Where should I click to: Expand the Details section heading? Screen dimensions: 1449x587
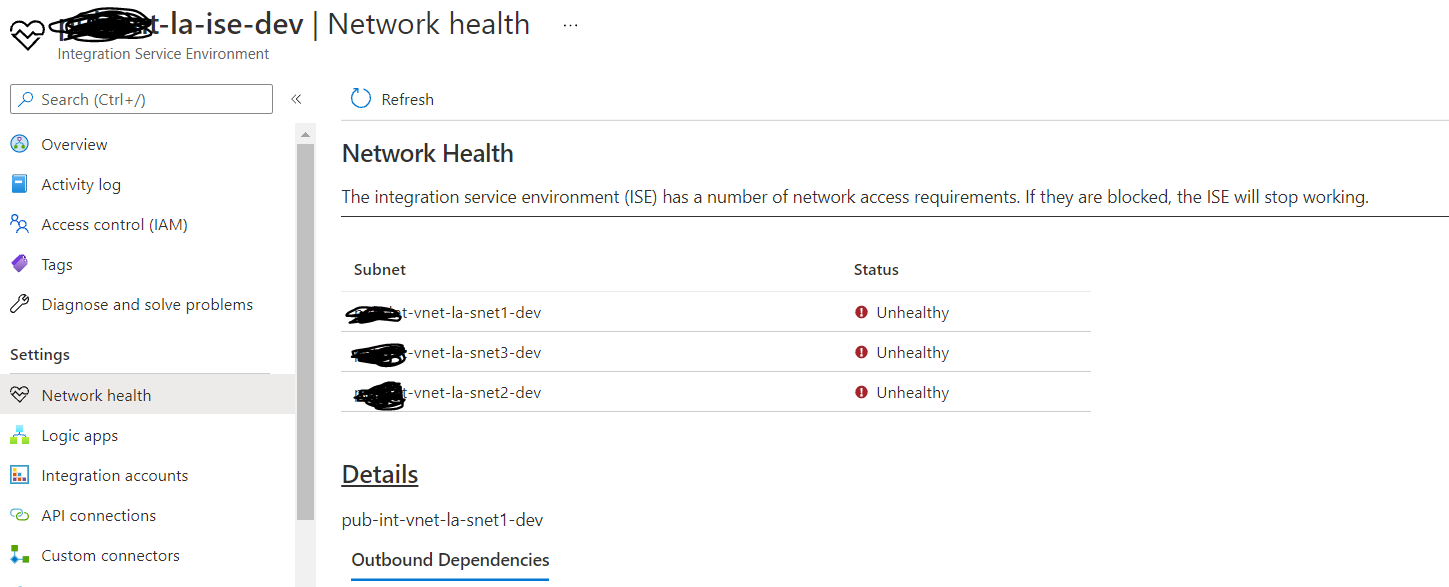[379, 473]
